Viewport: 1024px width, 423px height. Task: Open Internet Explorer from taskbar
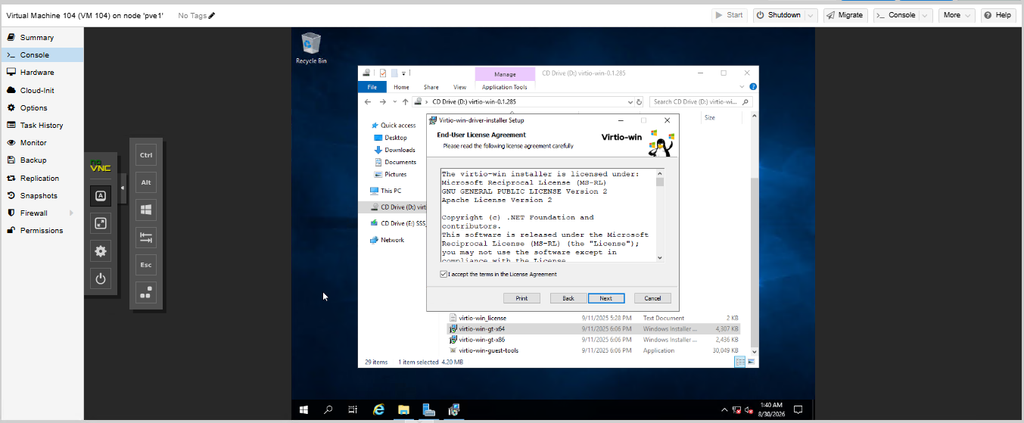(378, 410)
